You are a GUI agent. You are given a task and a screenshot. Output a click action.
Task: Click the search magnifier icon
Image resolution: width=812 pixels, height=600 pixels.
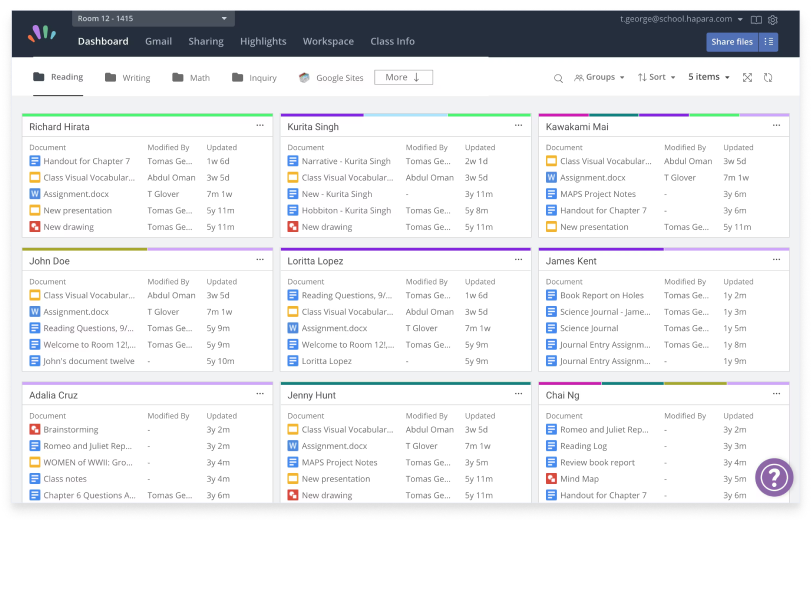[559, 78]
